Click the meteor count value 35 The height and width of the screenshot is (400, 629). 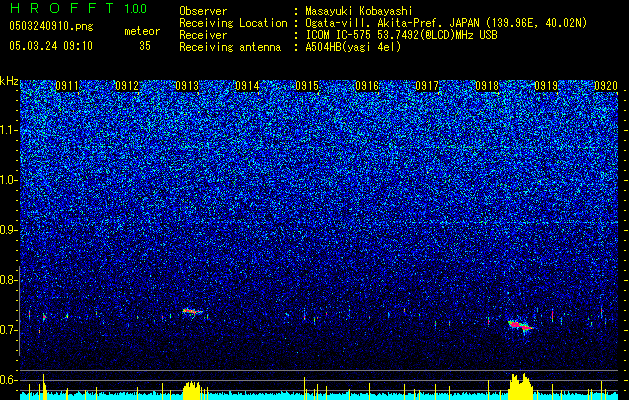pyautogui.click(x=145, y=46)
